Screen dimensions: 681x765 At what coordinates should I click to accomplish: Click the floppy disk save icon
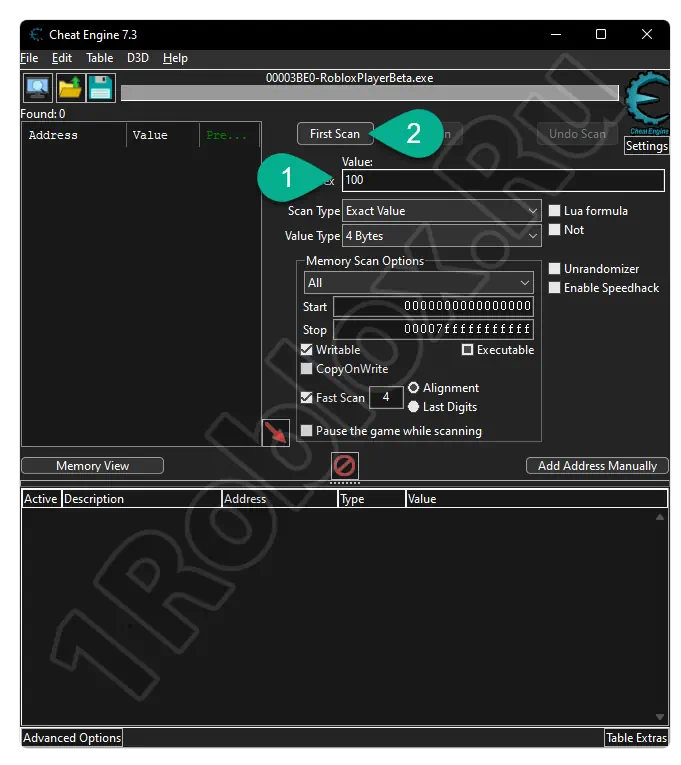click(101, 88)
